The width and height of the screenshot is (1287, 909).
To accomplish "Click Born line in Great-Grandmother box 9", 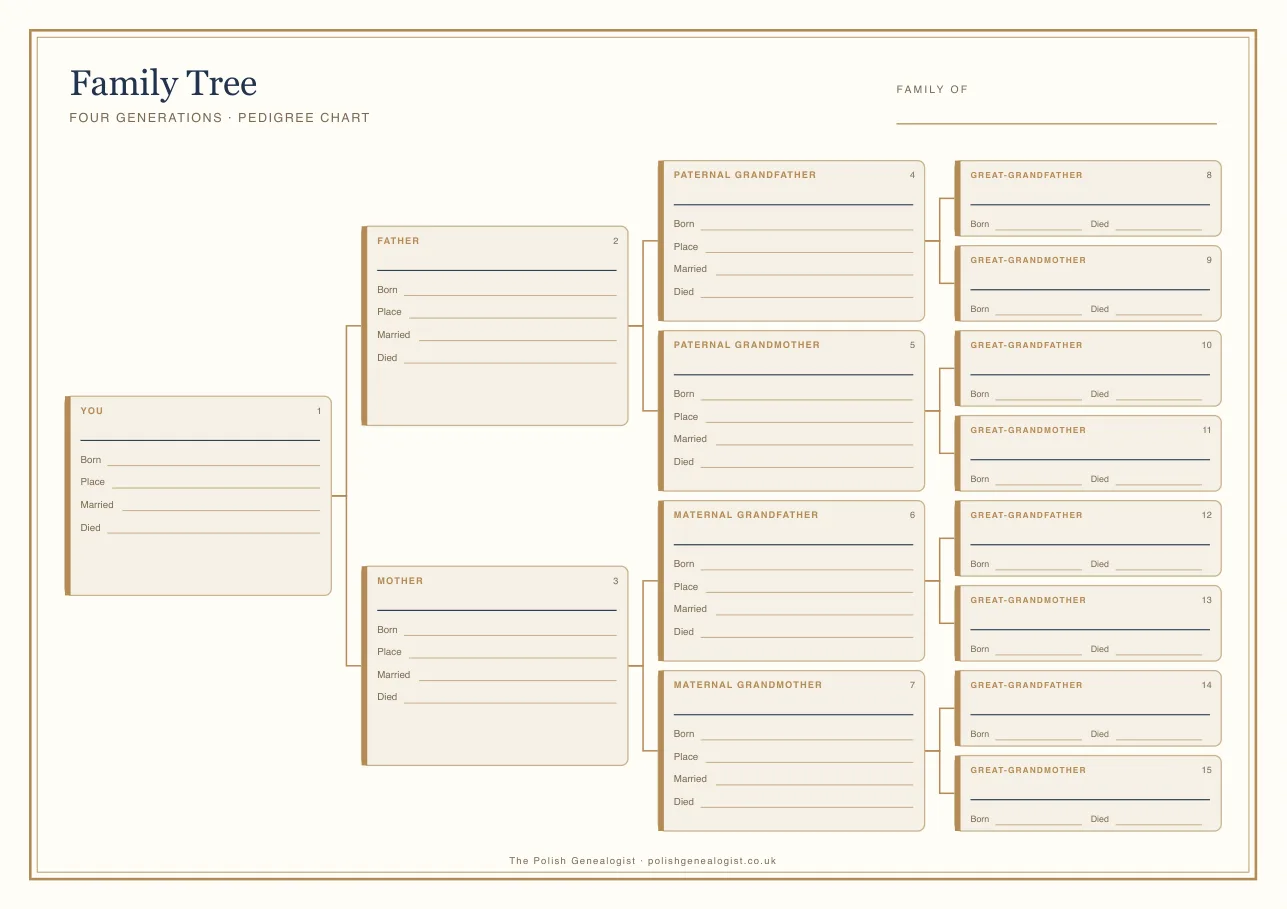I will [x=1038, y=315].
